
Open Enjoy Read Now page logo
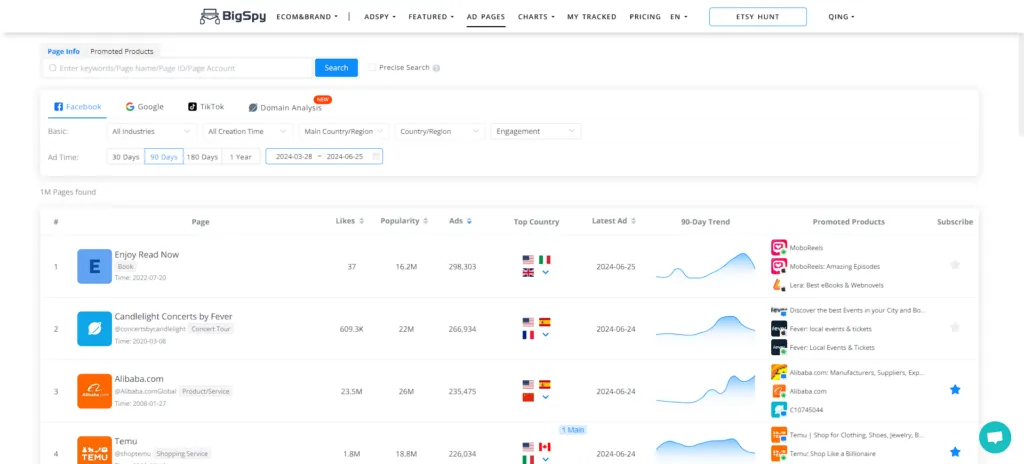tap(94, 266)
